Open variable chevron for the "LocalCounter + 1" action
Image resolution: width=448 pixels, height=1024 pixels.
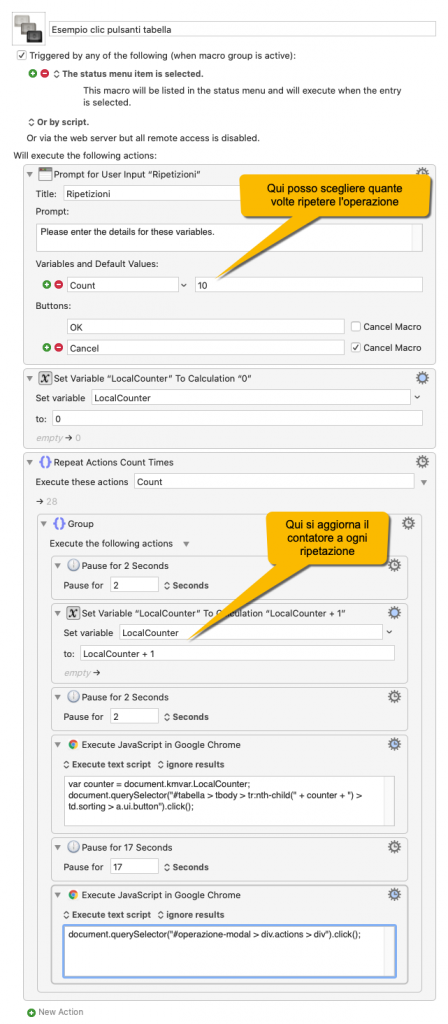coord(390,632)
